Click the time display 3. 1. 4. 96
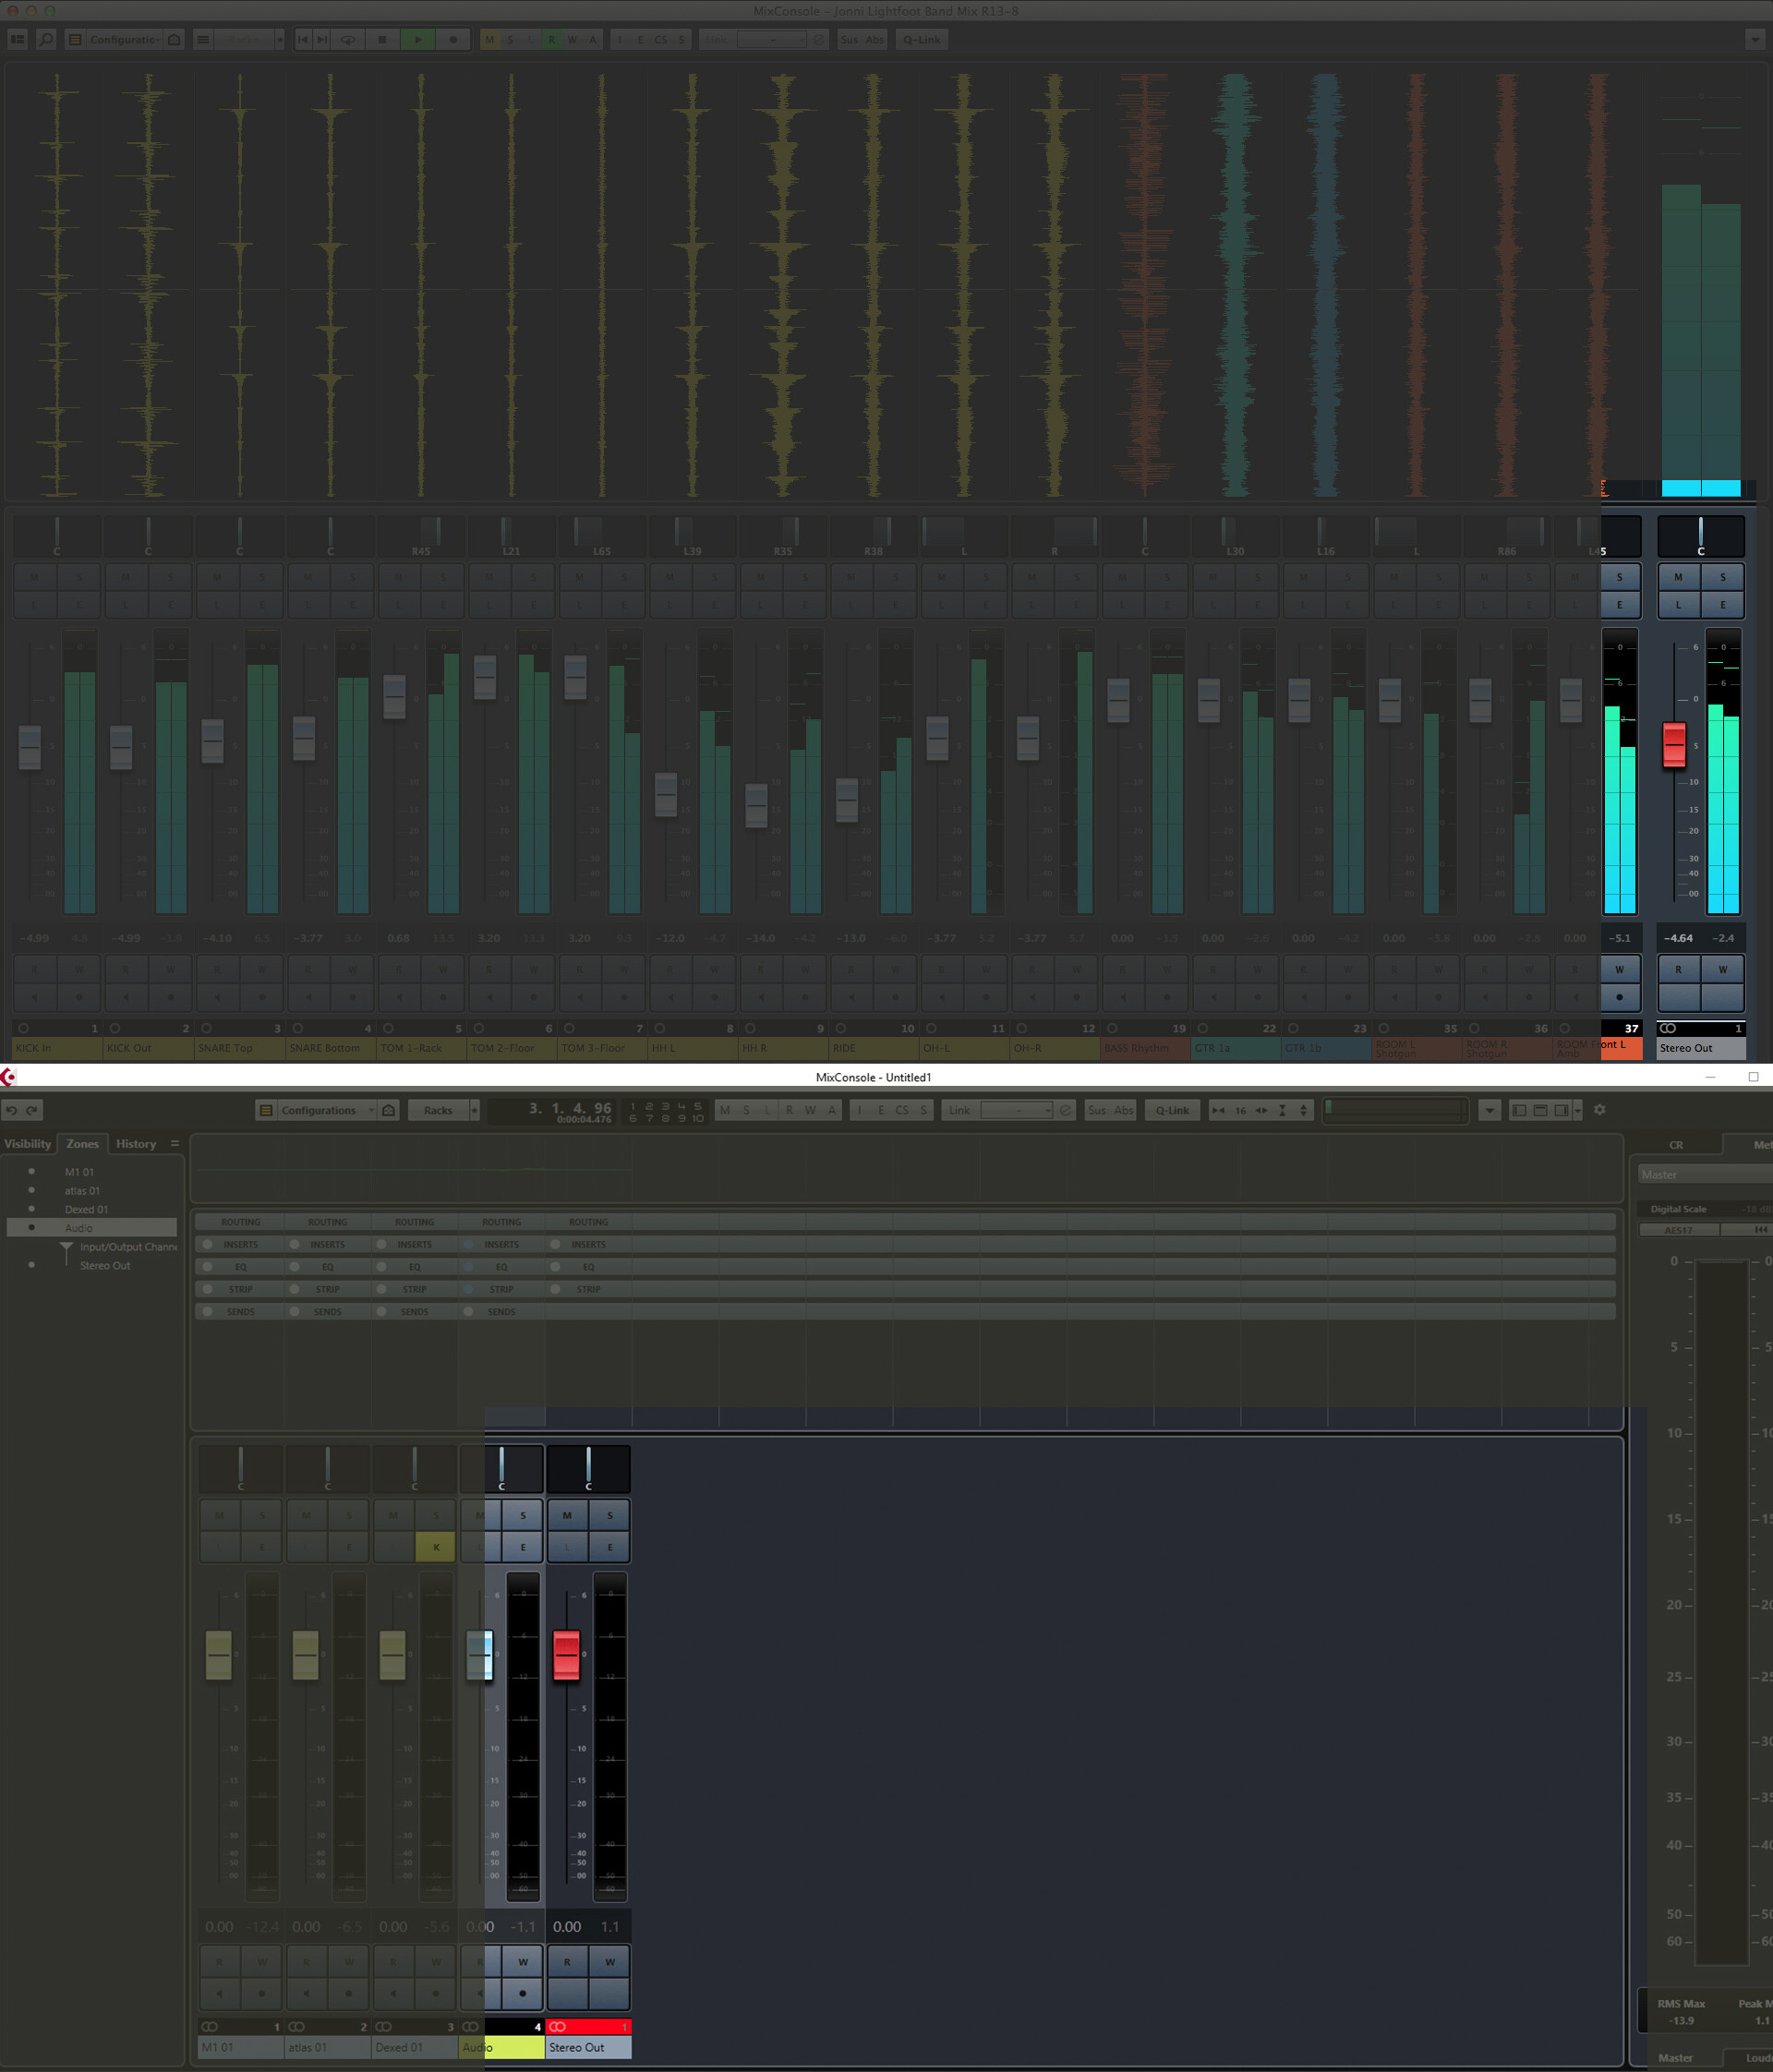The image size is (1773, 2072). 570,1108
